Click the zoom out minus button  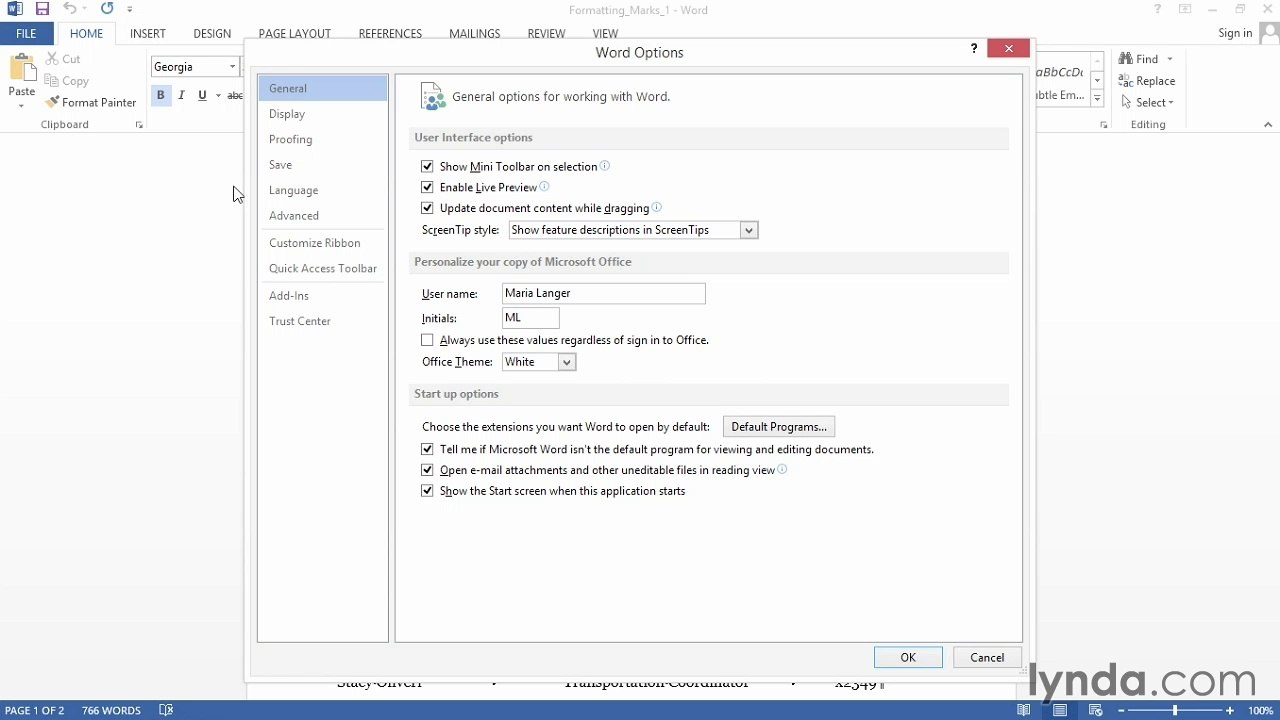1120,710
